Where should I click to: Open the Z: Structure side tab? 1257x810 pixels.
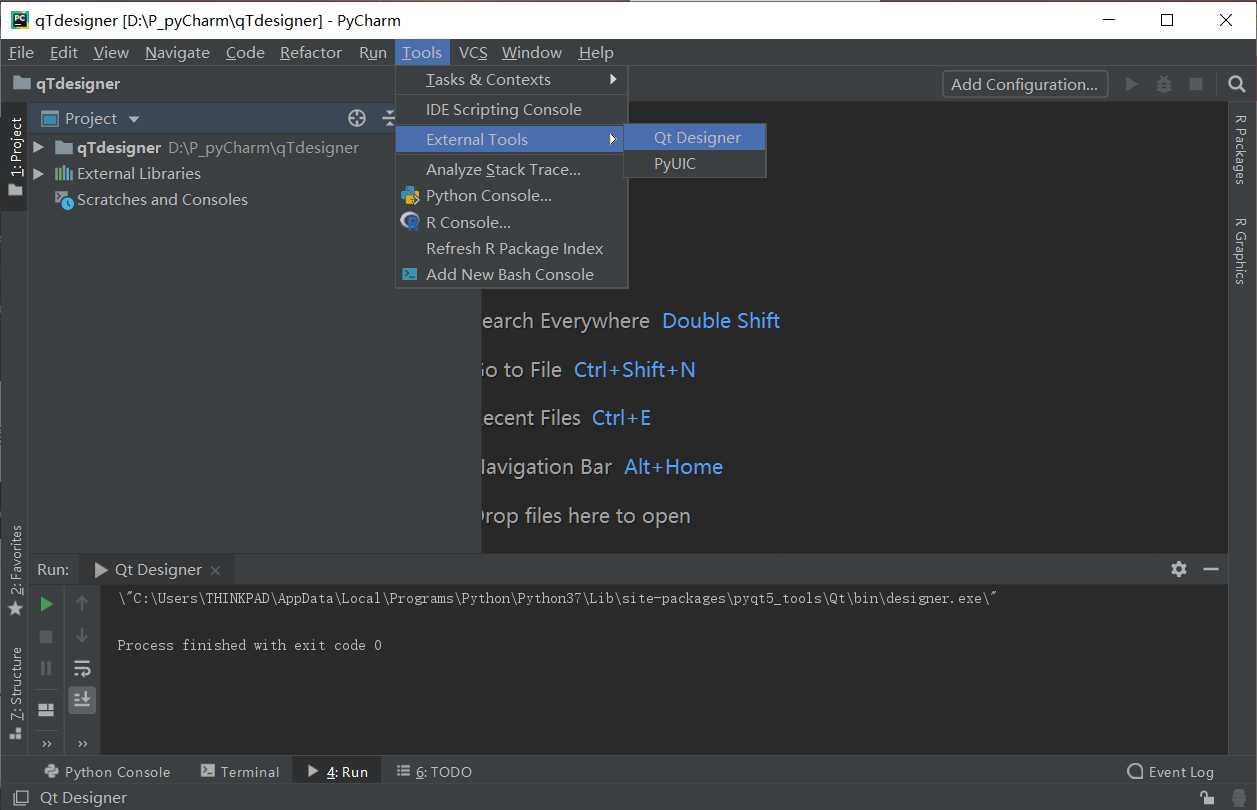pos(15,693)
